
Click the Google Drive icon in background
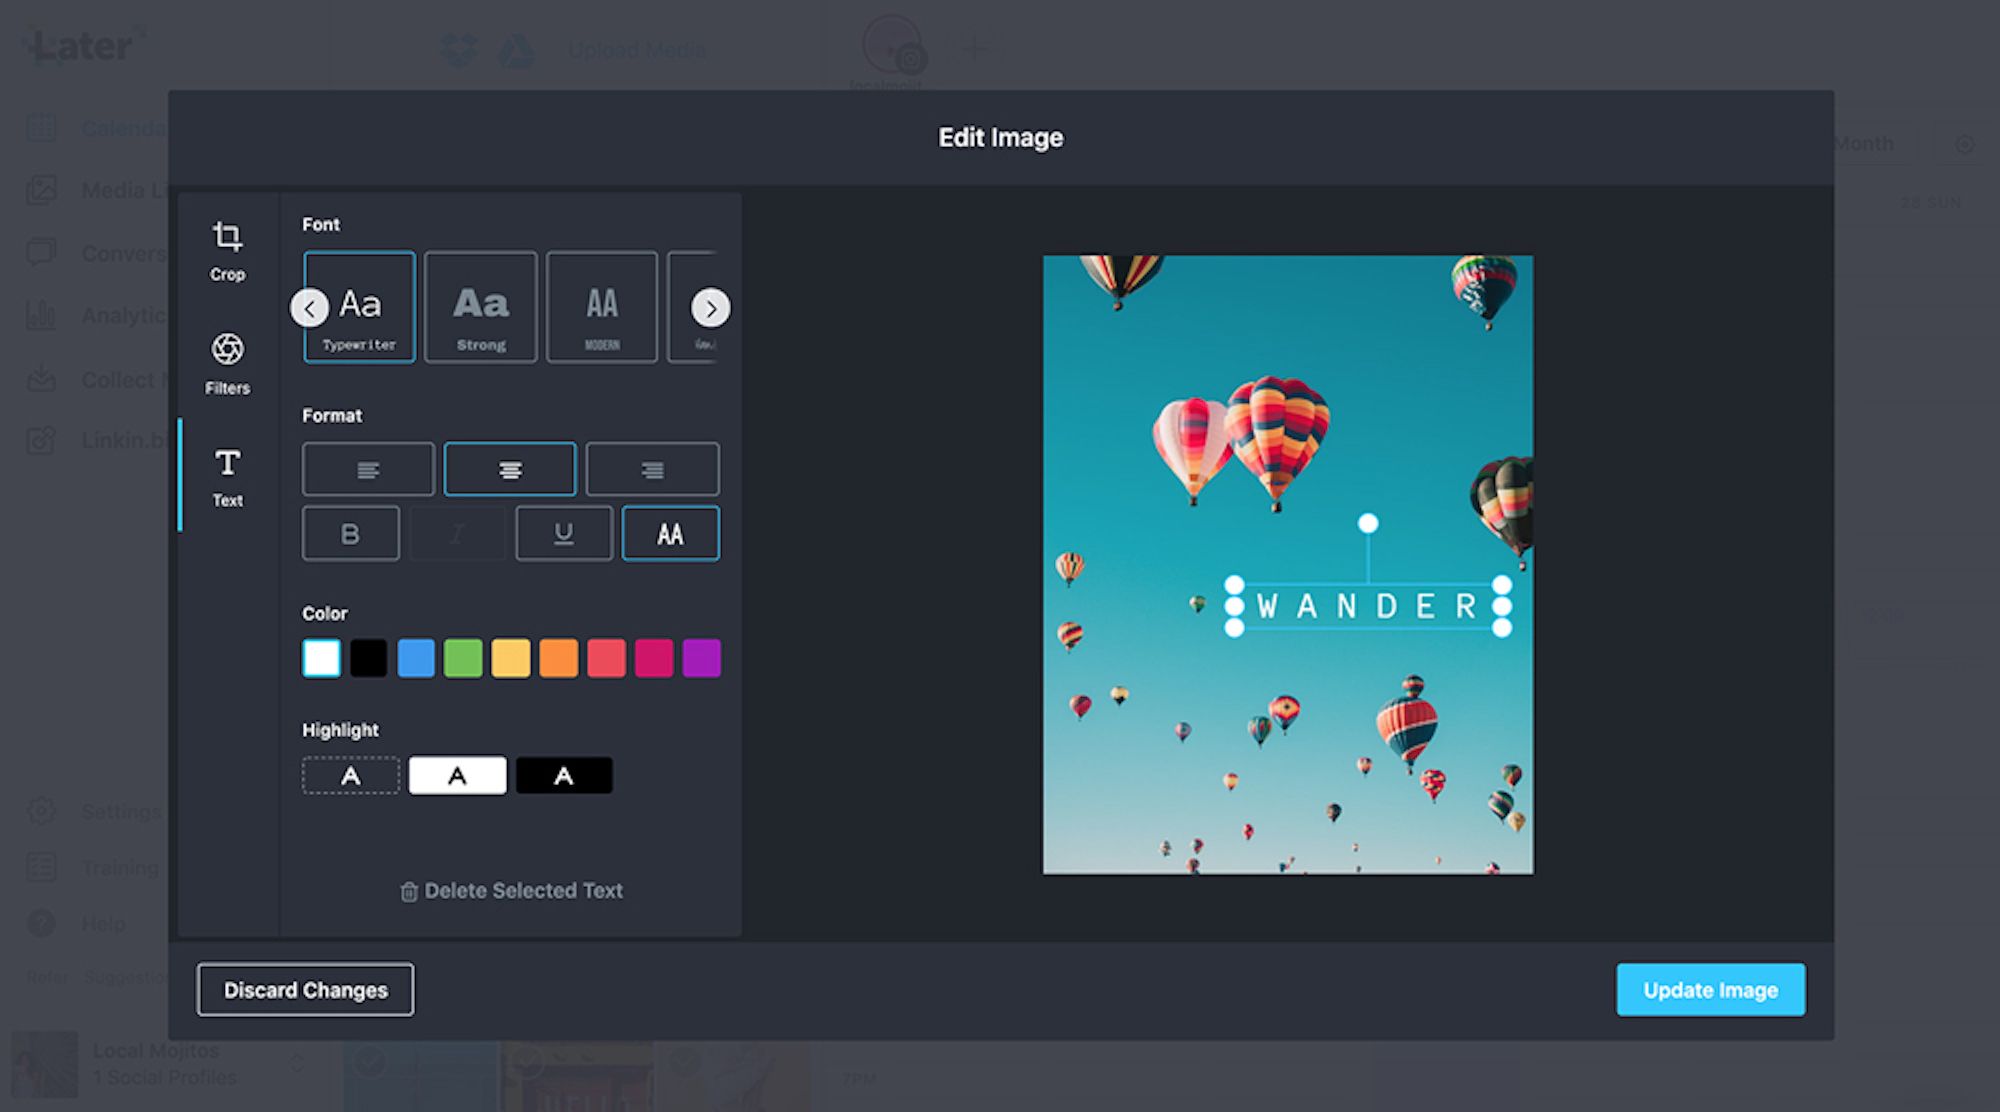pos(516,50)
